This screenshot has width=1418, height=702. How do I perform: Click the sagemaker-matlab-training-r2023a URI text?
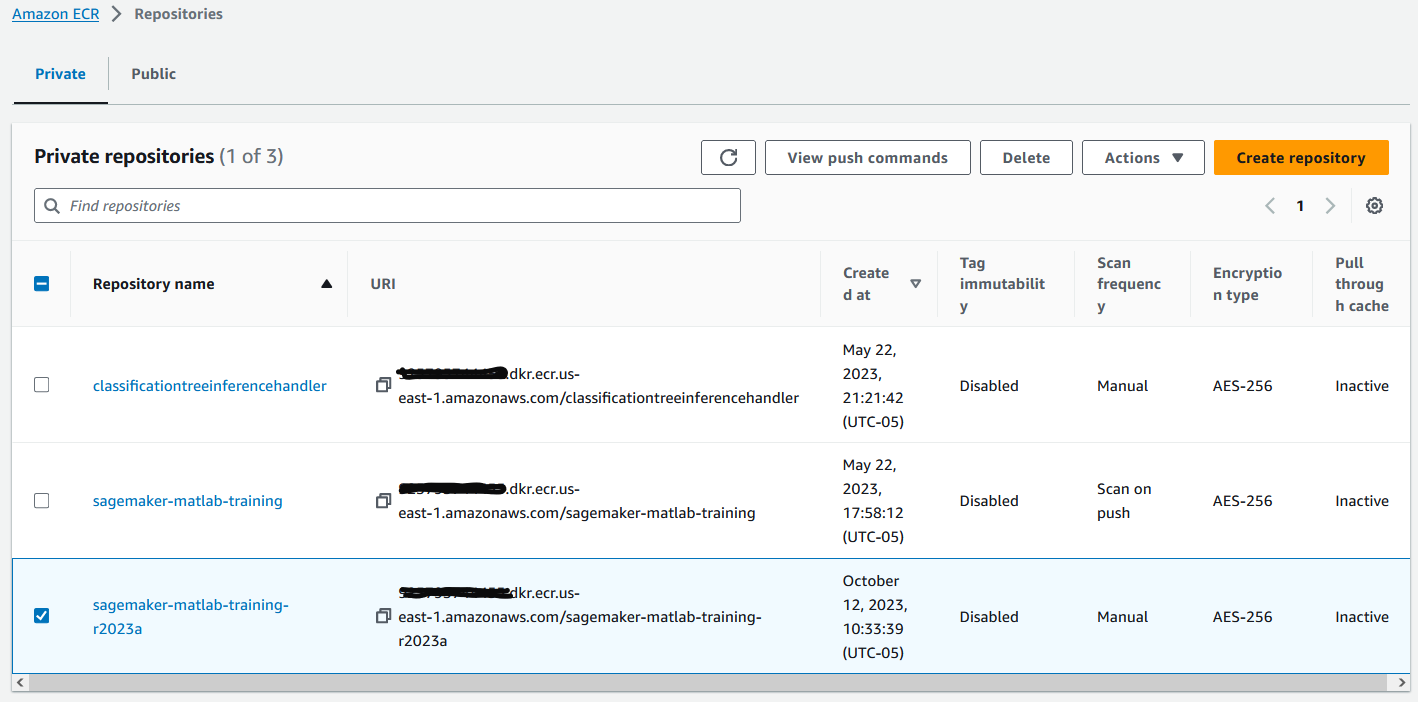pos(580,616)
